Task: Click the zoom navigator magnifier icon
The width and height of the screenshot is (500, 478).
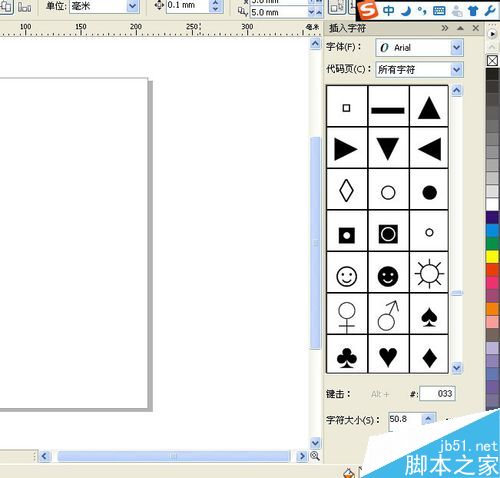Action: pos(315,456)
